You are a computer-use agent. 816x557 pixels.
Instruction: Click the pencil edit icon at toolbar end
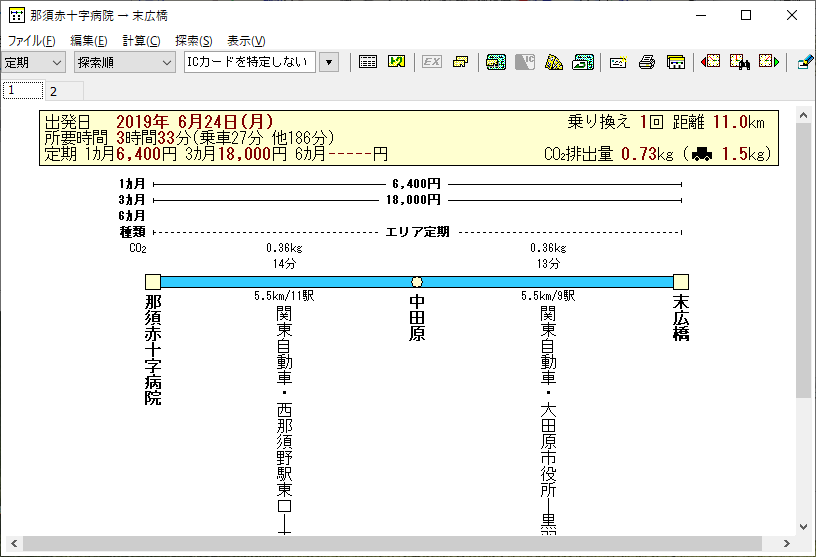pos(805,62)
